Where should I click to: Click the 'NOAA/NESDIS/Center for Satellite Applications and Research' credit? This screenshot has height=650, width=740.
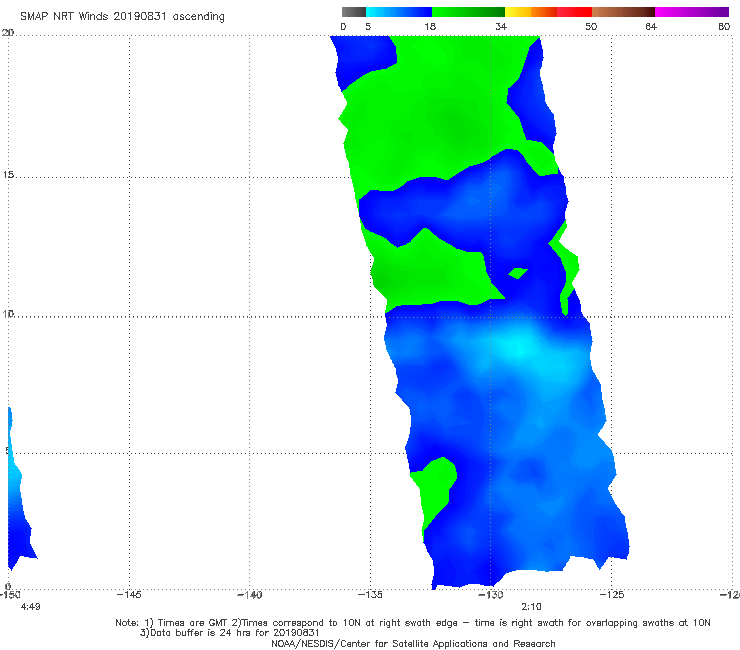tap(413, 644)
